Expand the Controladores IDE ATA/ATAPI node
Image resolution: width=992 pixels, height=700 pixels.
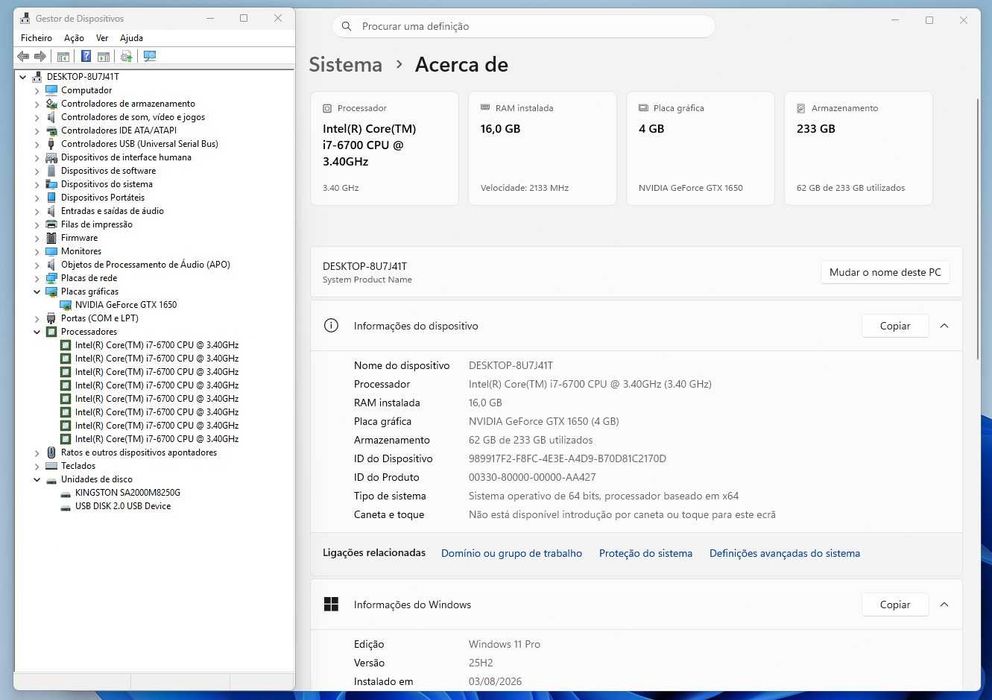click(x=37, y=130)
